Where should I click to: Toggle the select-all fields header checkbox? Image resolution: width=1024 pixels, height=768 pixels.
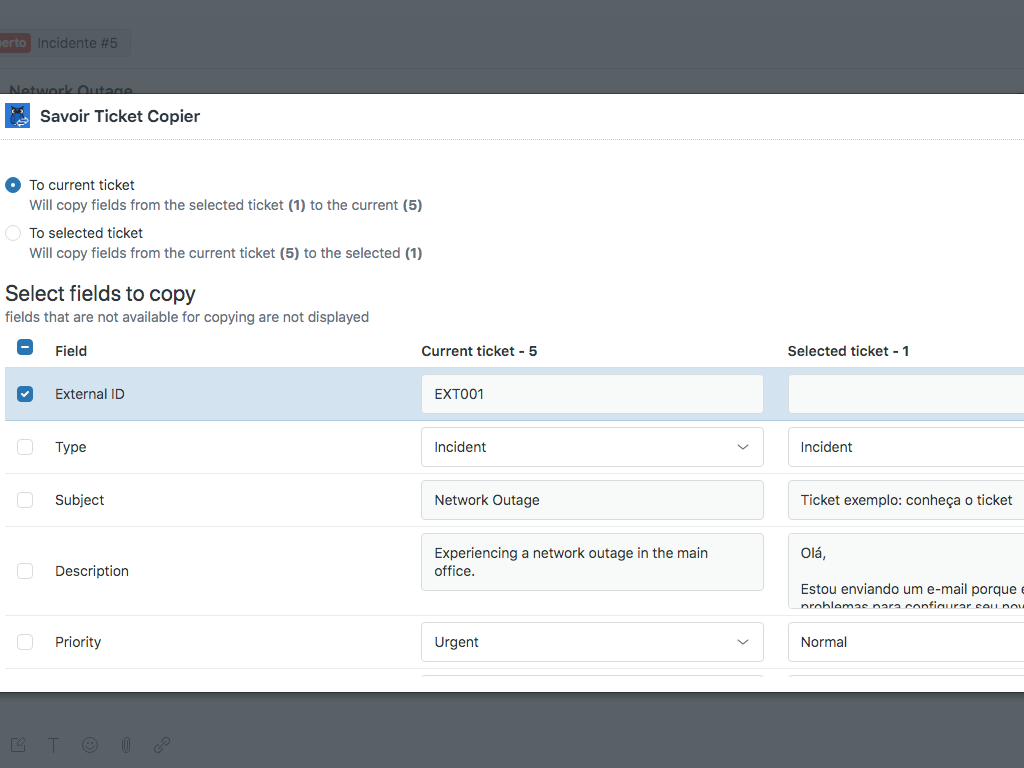coord(25,348)
